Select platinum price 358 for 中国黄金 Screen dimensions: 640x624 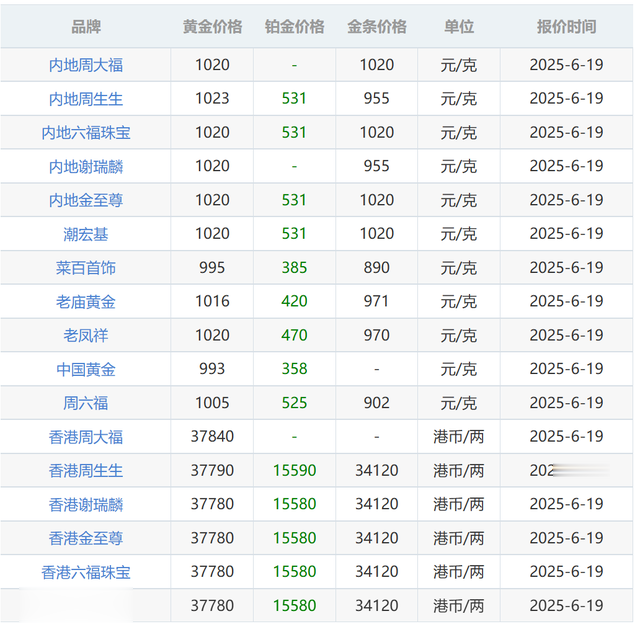(x=294, y=369)
